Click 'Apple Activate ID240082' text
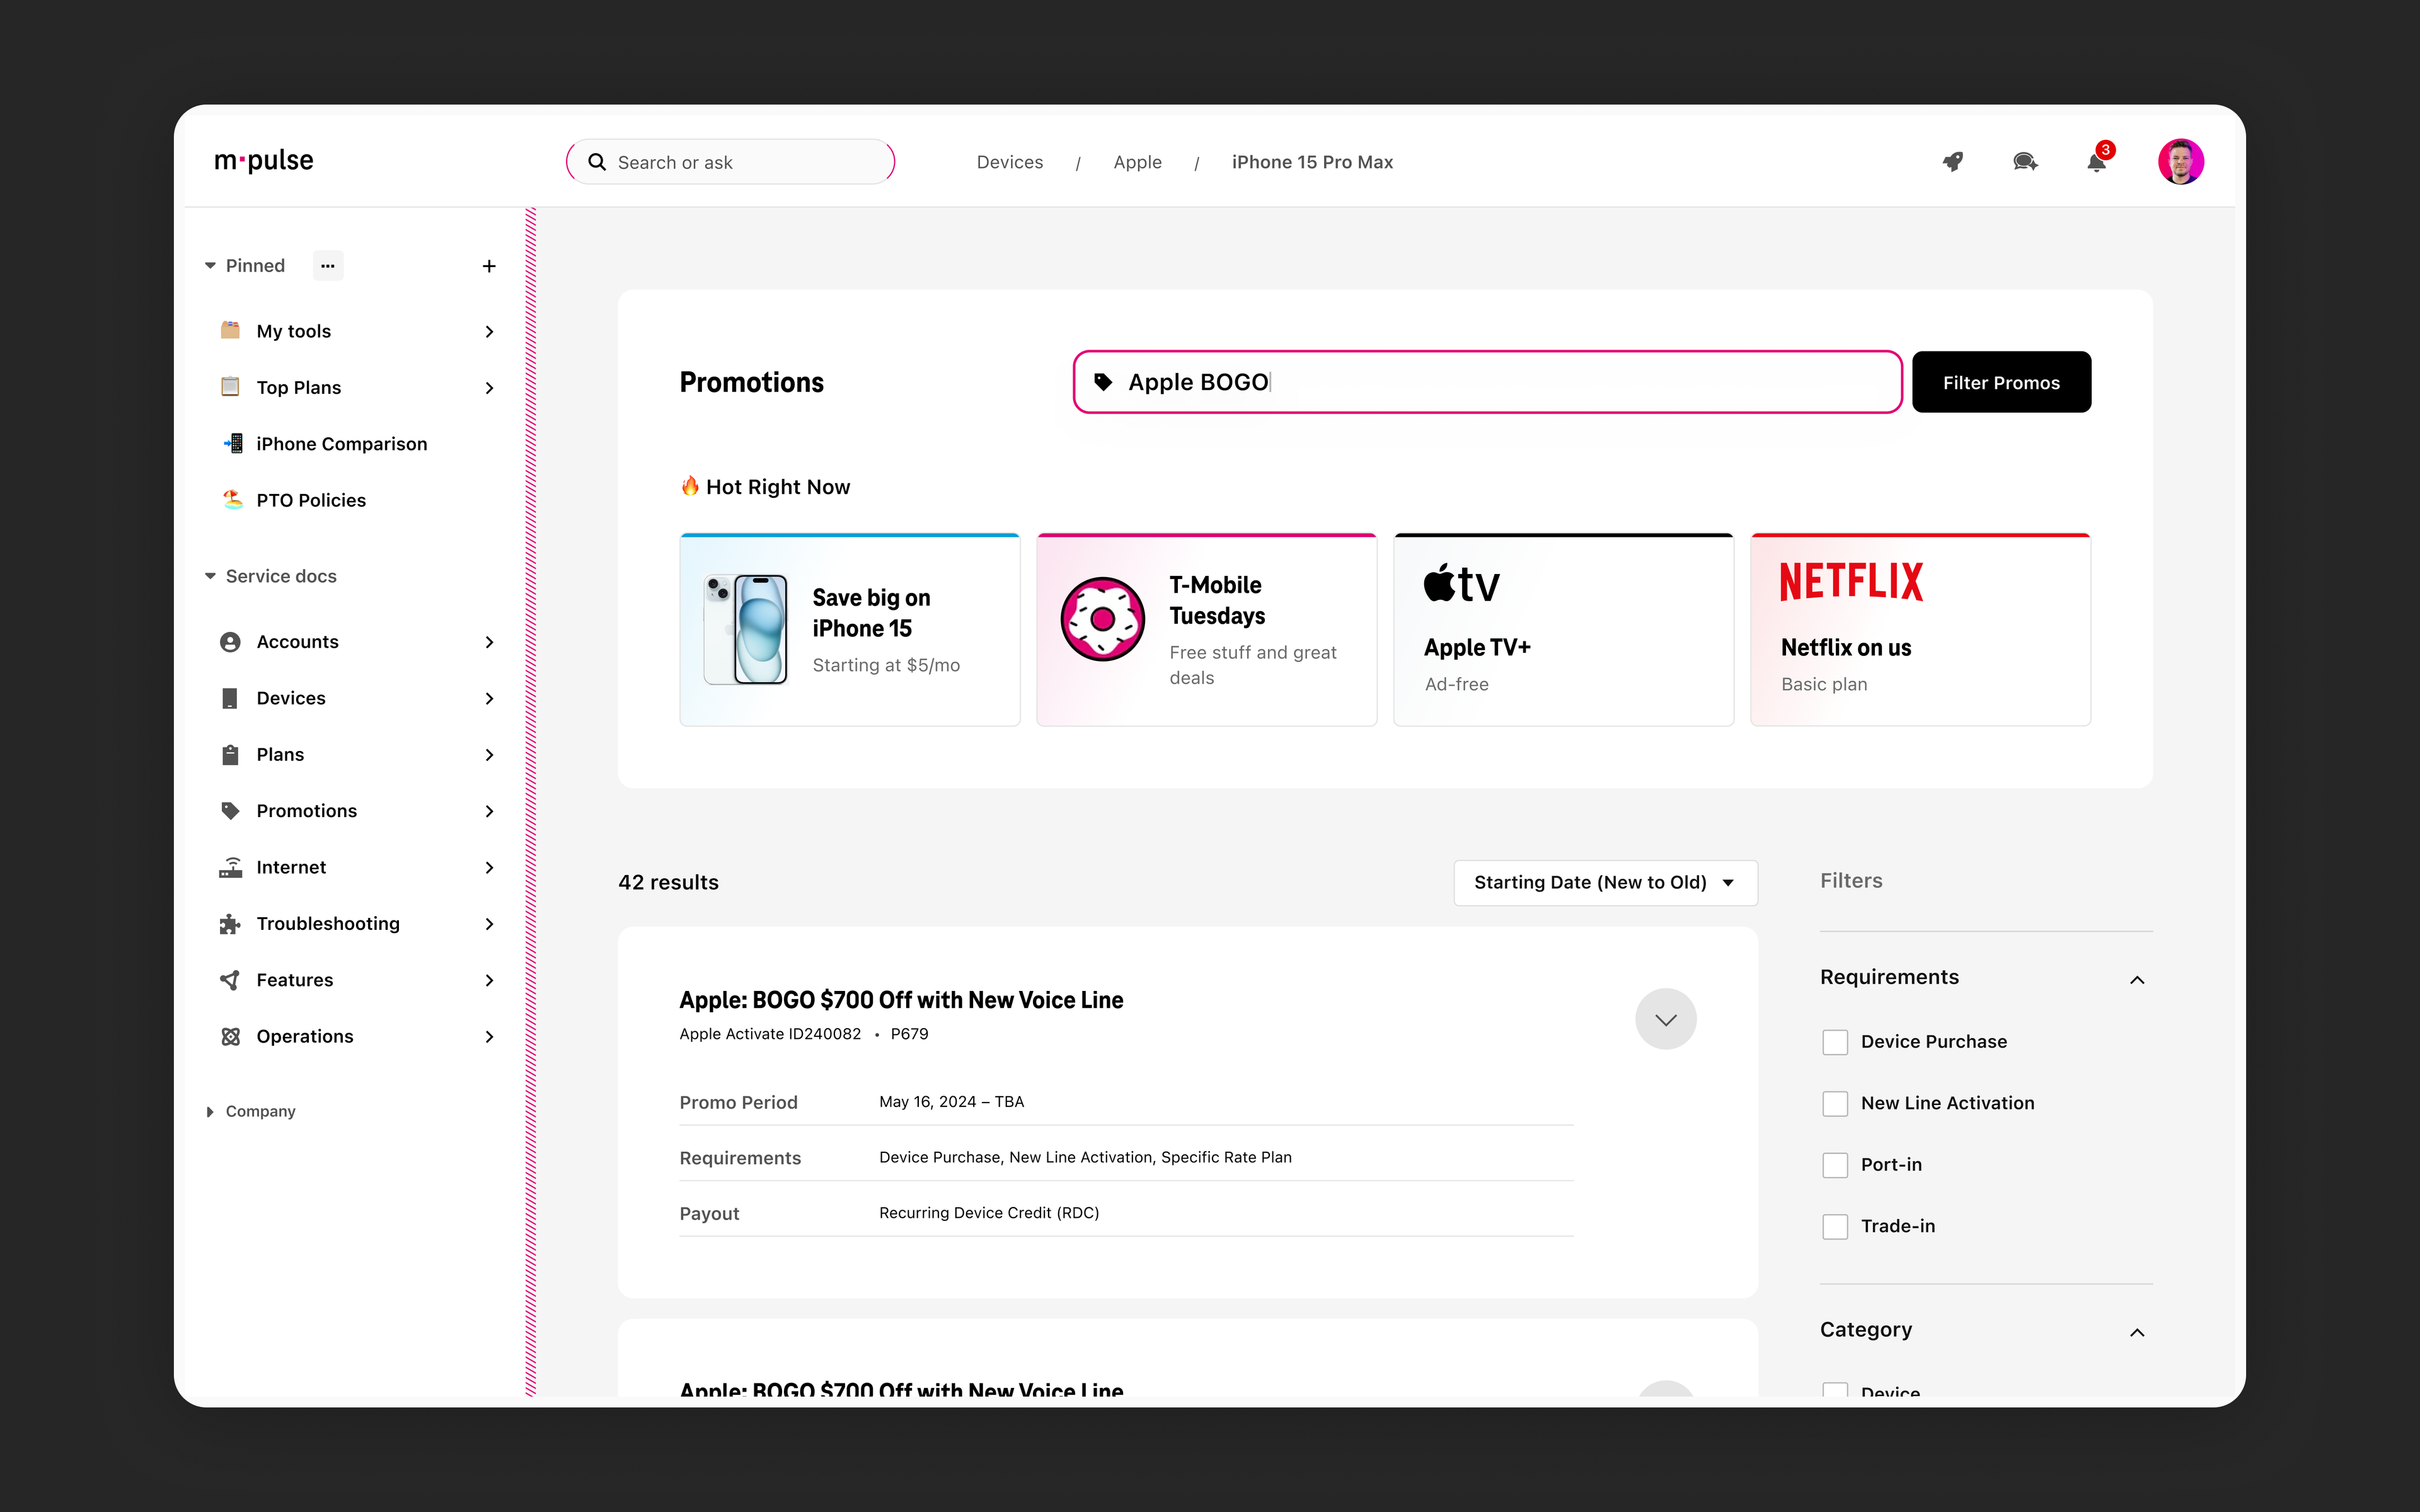The image size is (2420, 1512). tap(770, 1034)
